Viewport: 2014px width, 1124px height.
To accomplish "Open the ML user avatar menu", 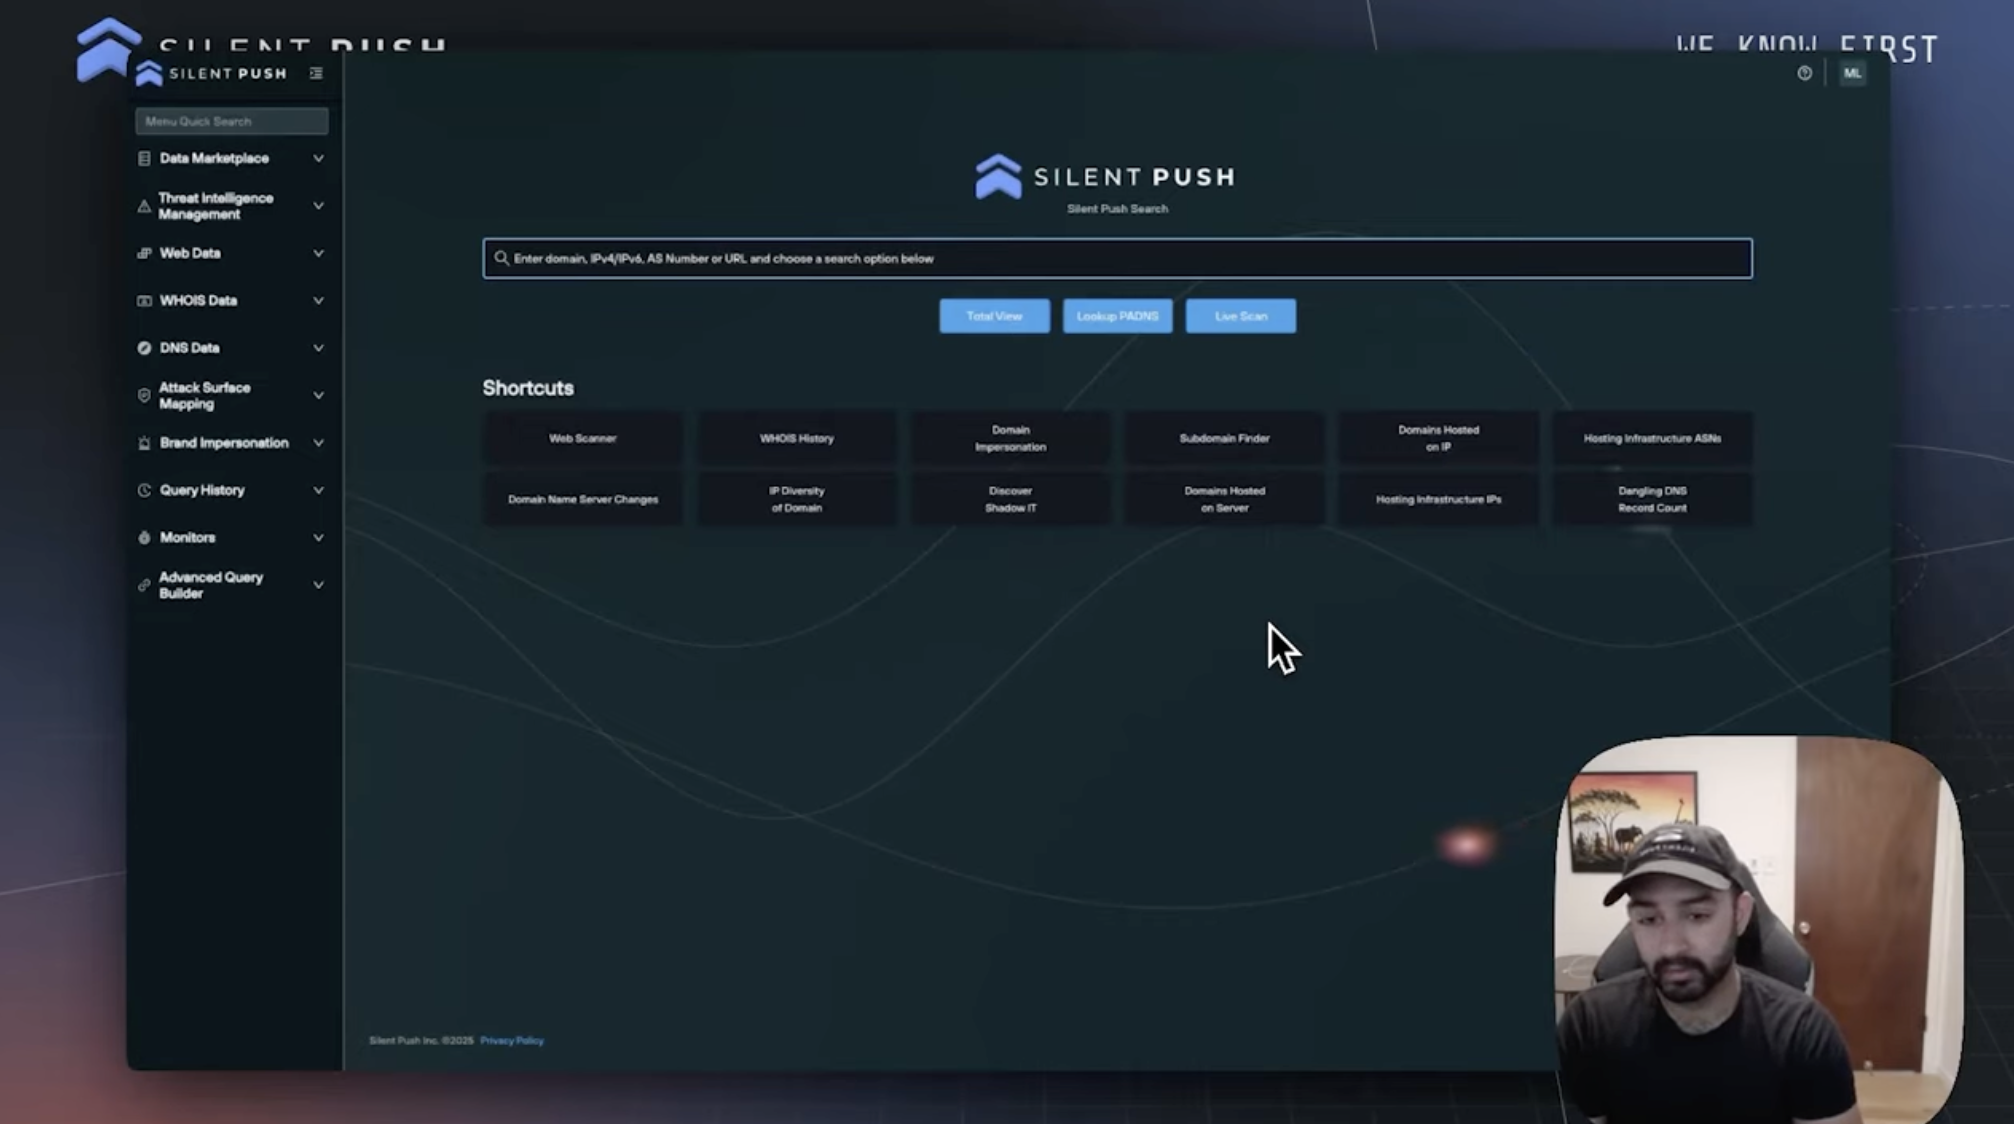I will click(1852, 73).
